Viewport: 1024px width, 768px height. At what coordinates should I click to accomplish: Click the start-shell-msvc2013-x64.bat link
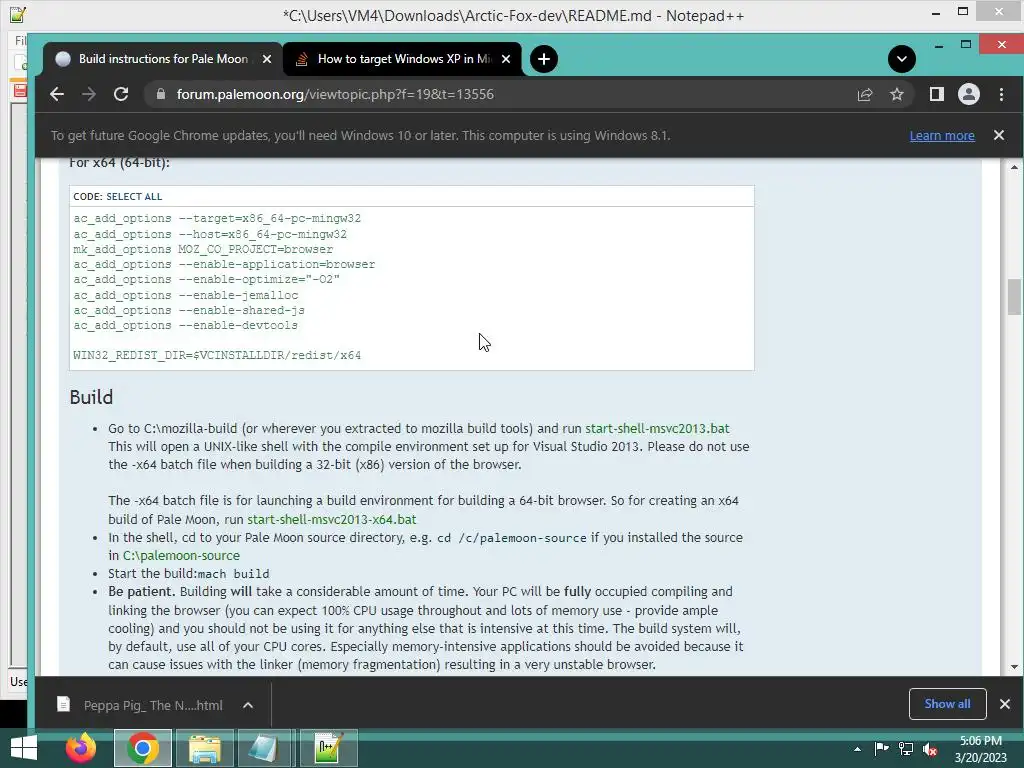[332, 519]
